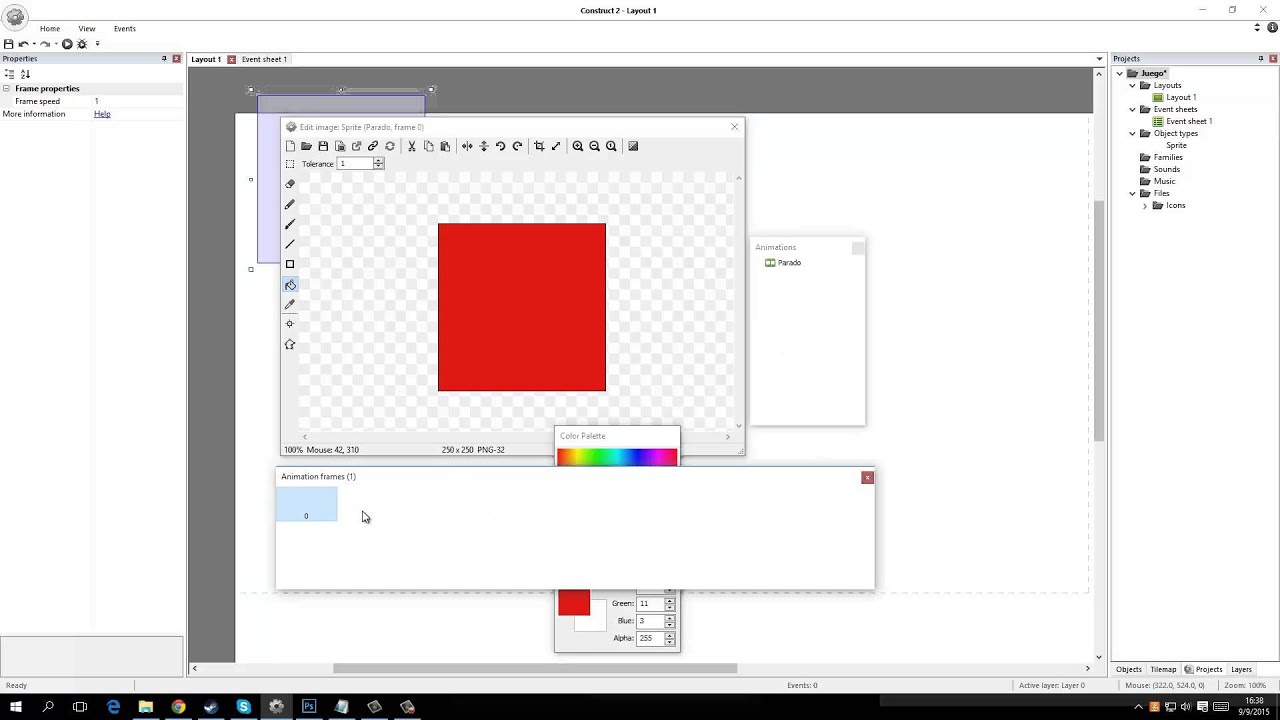Select the Rectangle tool
The height and width of the screenshot is (720, 1280).
(290, 264)
